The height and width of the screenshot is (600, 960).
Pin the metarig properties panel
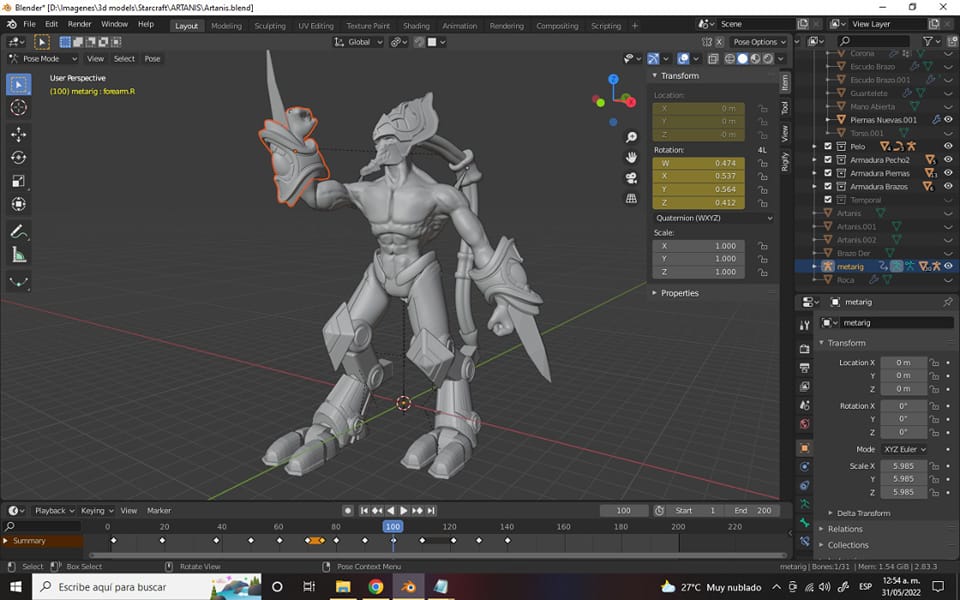[948, 302]
